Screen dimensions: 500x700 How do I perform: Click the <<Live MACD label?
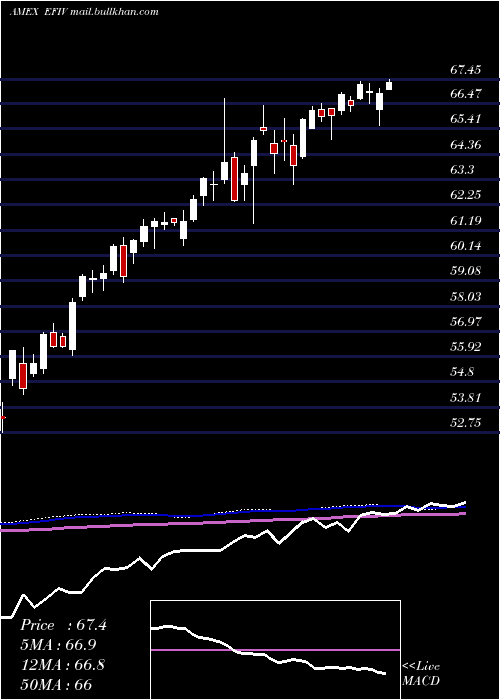(421, 674)
